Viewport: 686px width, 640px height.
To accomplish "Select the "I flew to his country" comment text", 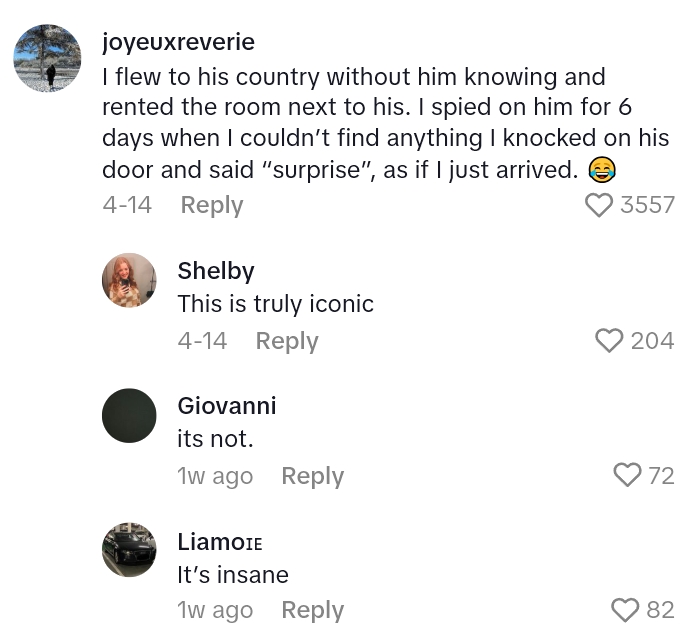I will (385, 123).
